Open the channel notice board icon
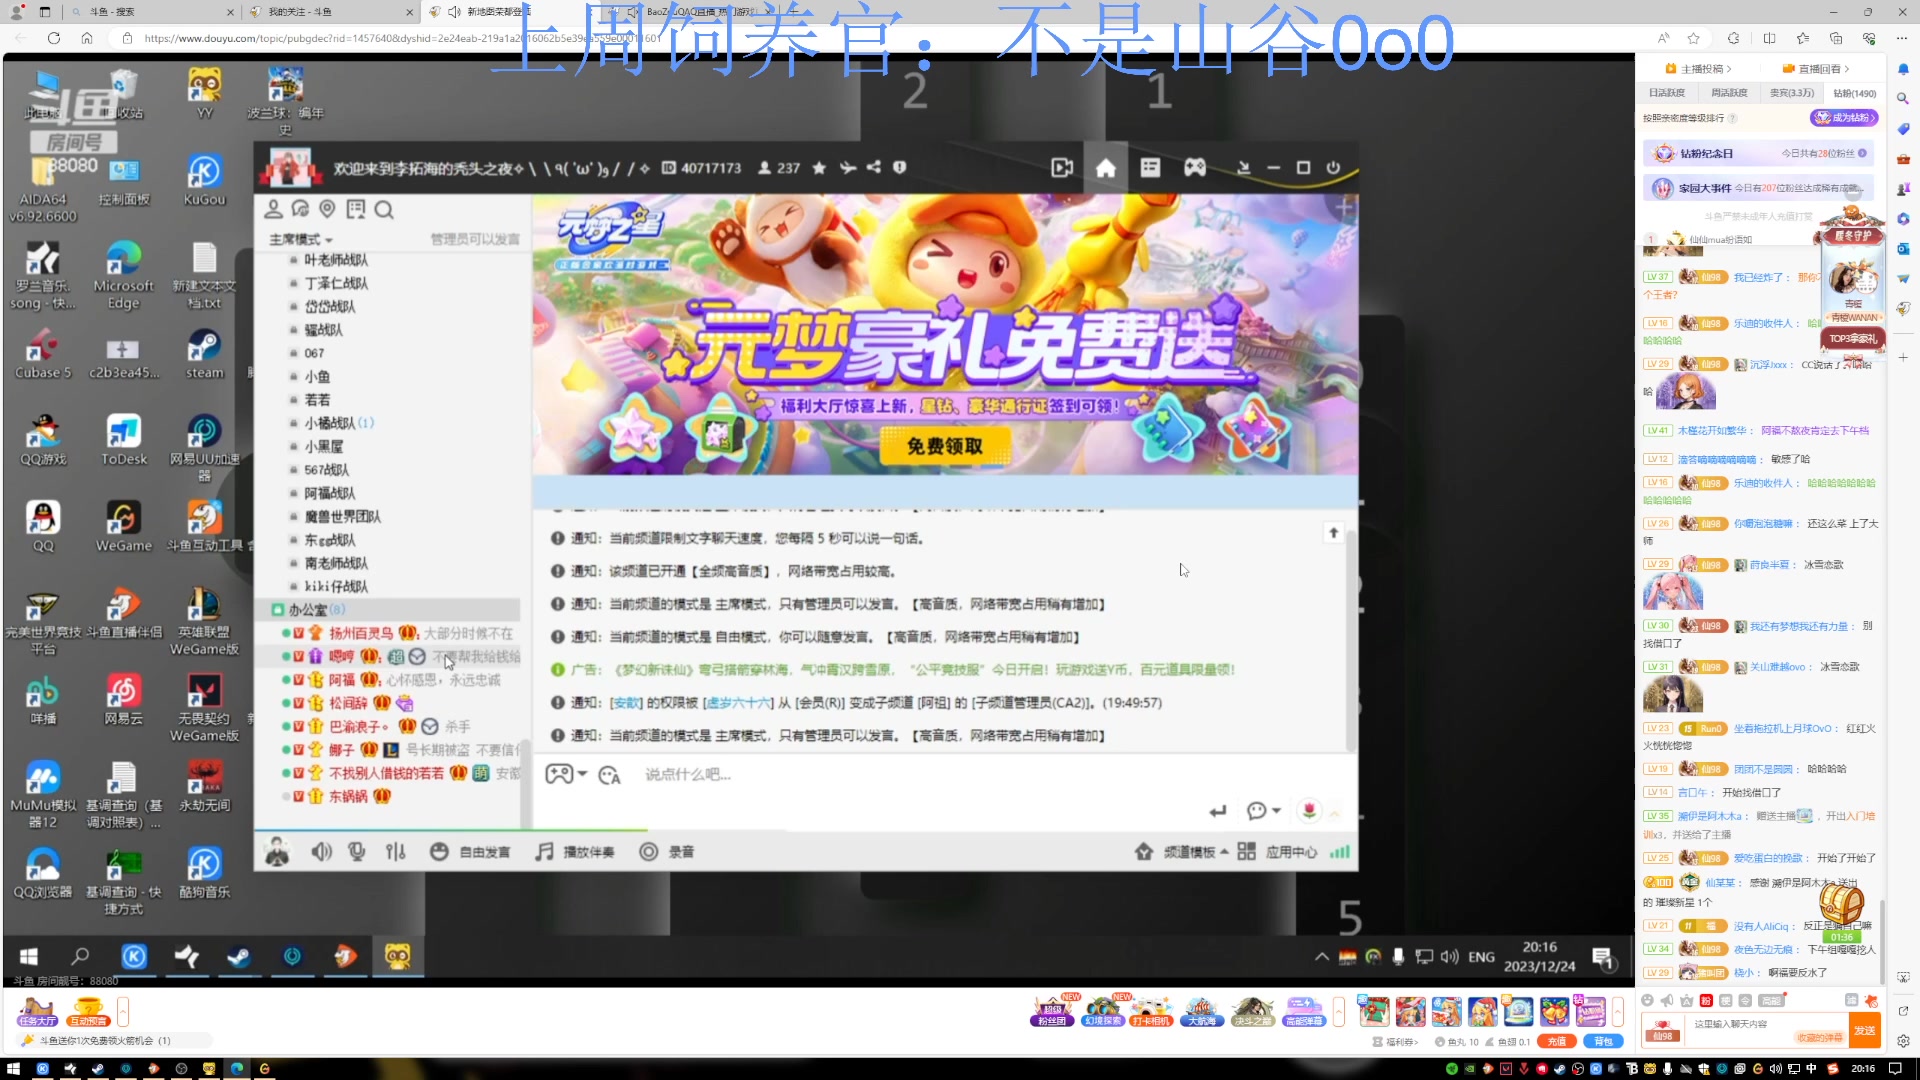This screenshot has height=1080, width=1920. (355, 209)
